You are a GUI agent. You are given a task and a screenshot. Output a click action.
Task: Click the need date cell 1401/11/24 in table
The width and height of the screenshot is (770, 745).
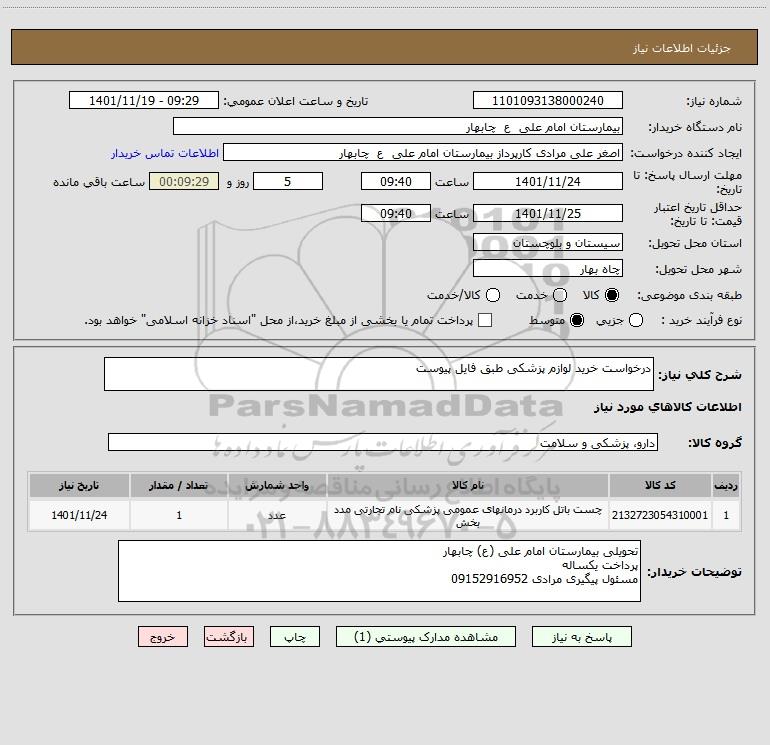click(79, 515)
